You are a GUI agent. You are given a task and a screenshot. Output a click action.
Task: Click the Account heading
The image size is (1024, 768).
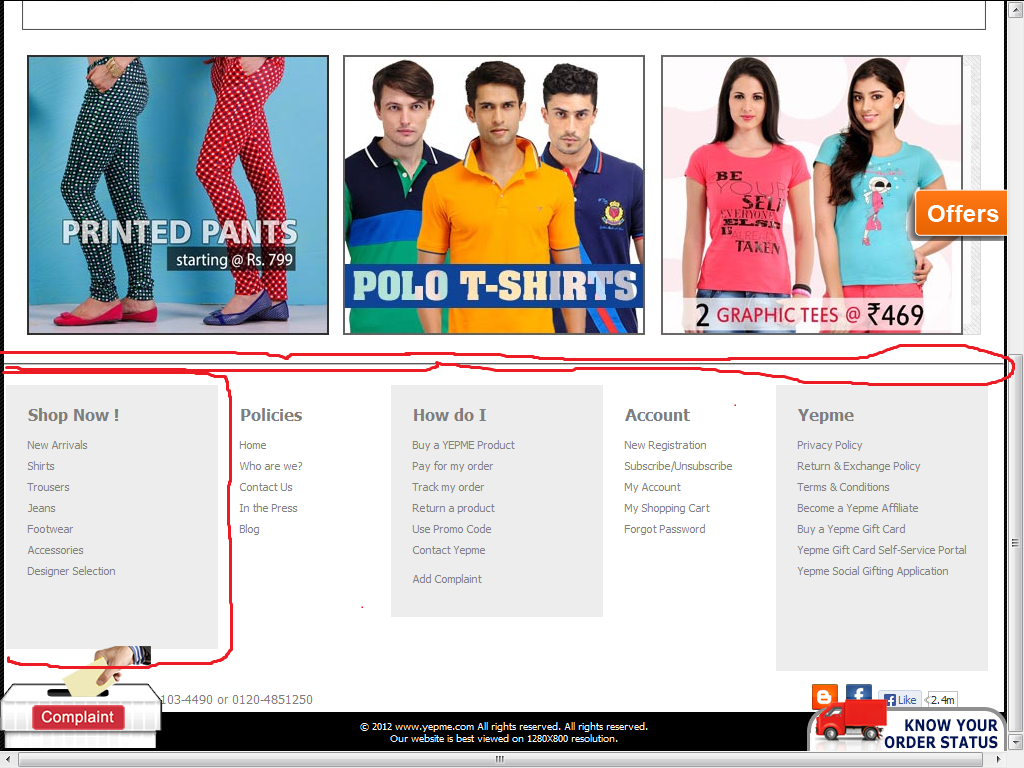coord(657,415)
